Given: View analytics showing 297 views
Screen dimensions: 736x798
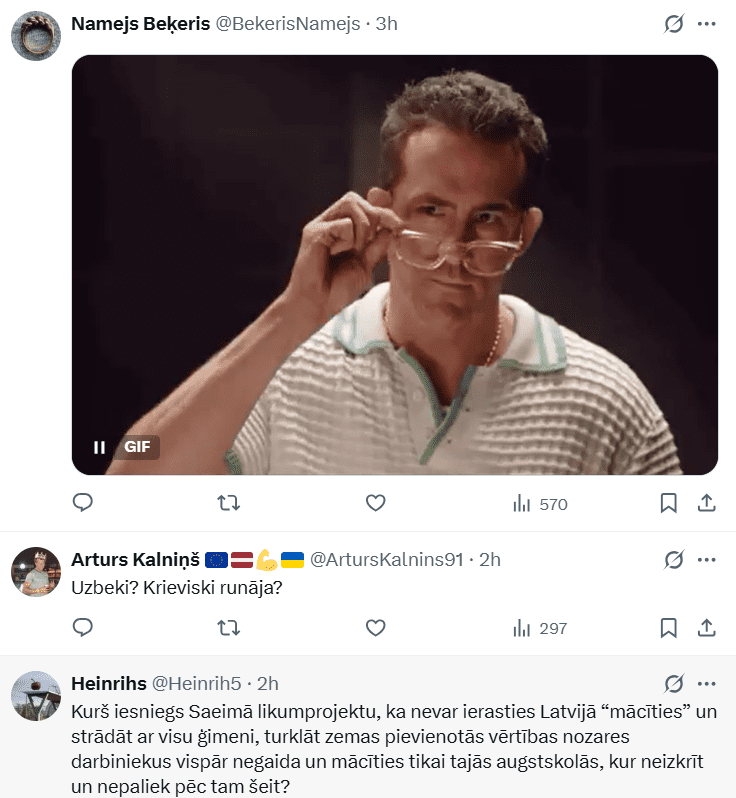Looking at the screenshot, I should (539, 628).
